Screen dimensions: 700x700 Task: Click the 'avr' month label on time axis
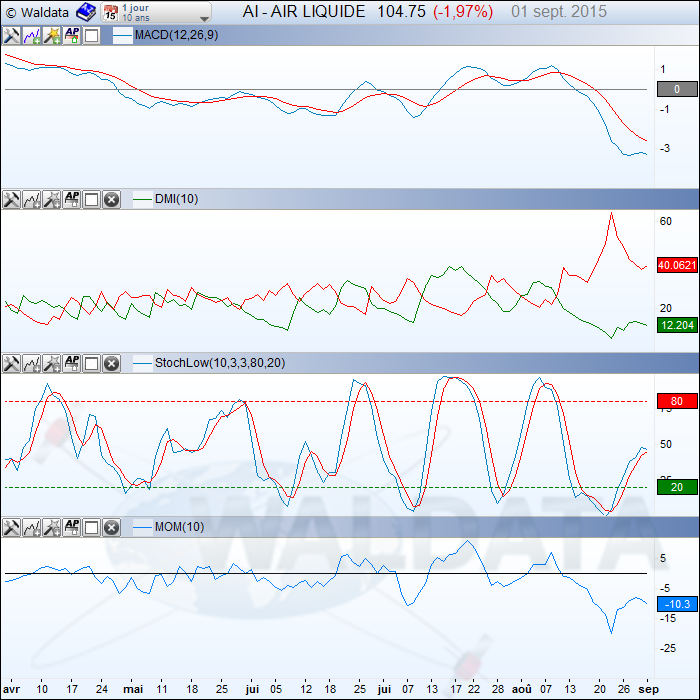coord(11,689)
